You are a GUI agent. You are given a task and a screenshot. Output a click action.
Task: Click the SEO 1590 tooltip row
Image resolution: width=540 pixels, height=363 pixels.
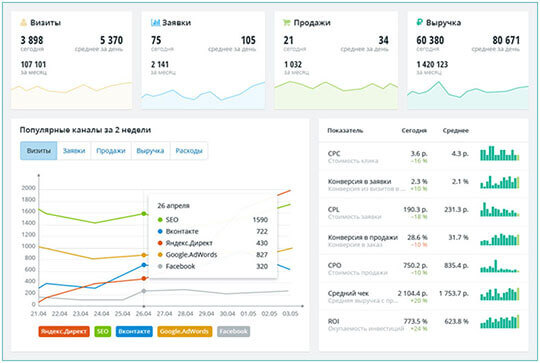(212, 220)
